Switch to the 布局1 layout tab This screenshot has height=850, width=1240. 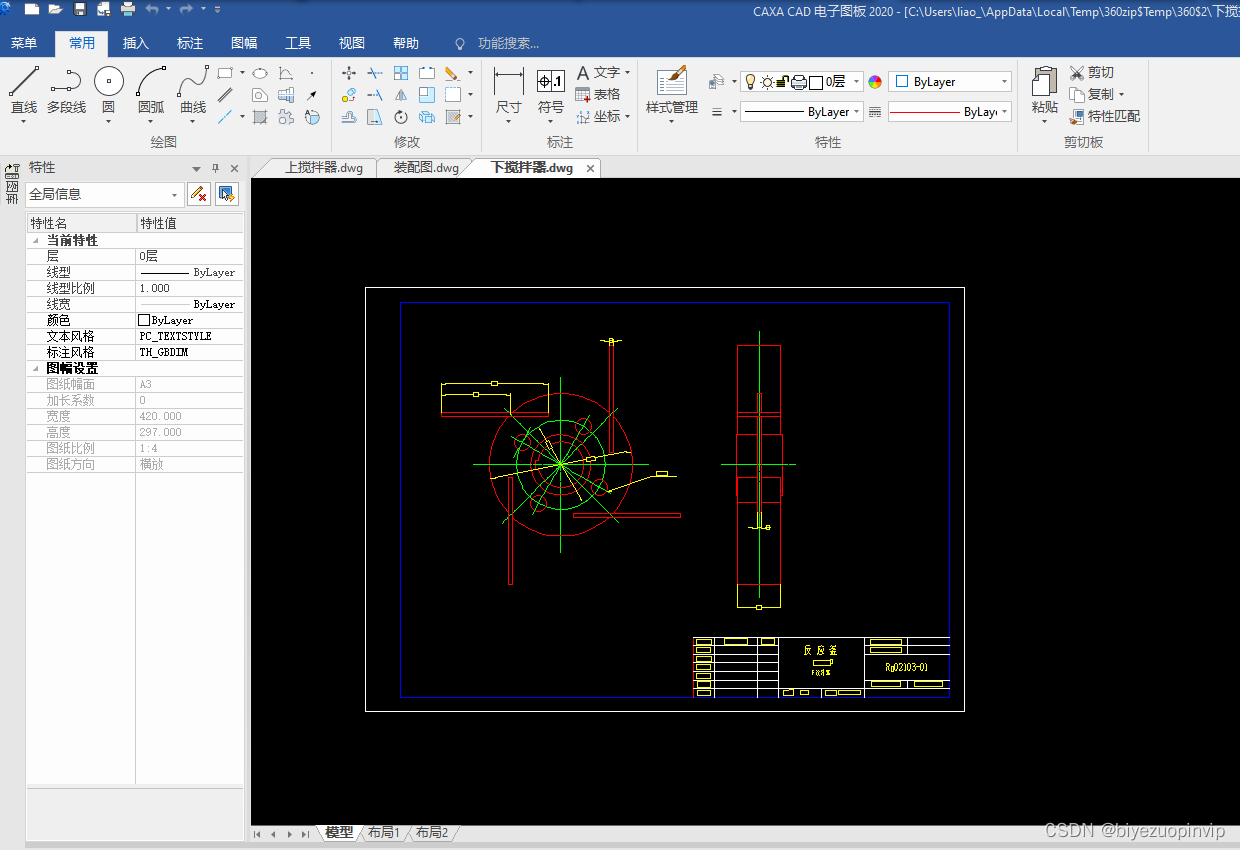tap(383, 832)
